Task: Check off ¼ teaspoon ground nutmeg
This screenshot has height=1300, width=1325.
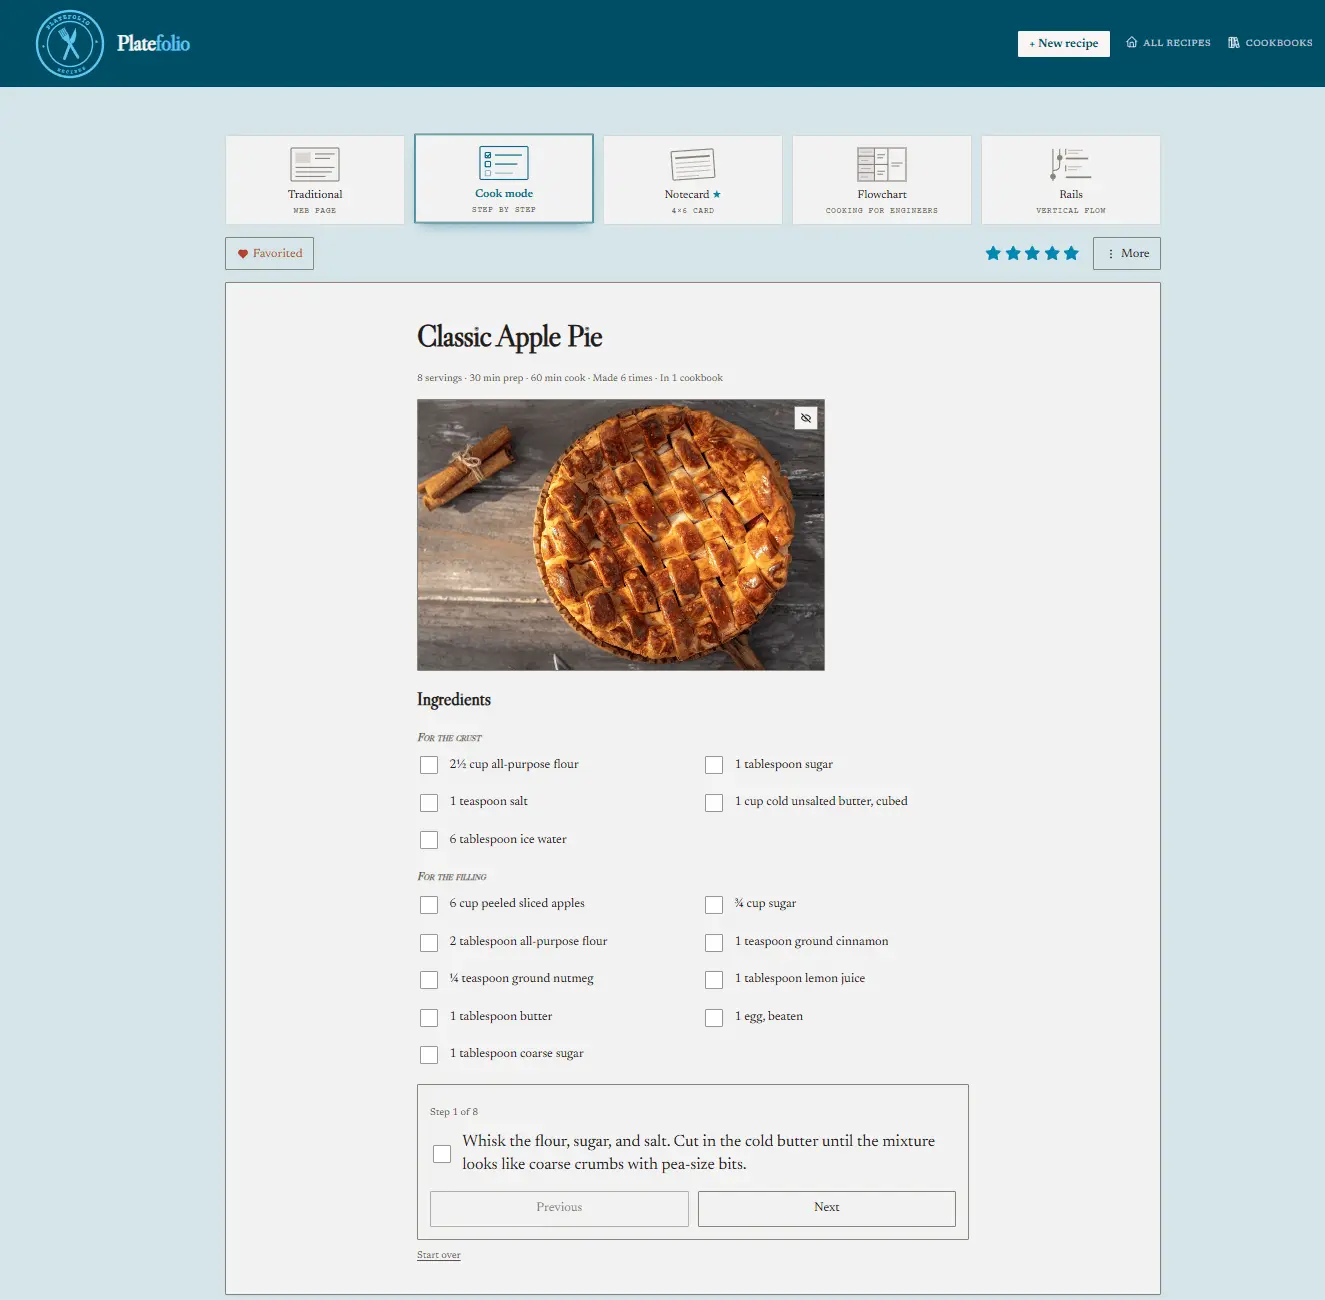Action: [x=429, y=980]
